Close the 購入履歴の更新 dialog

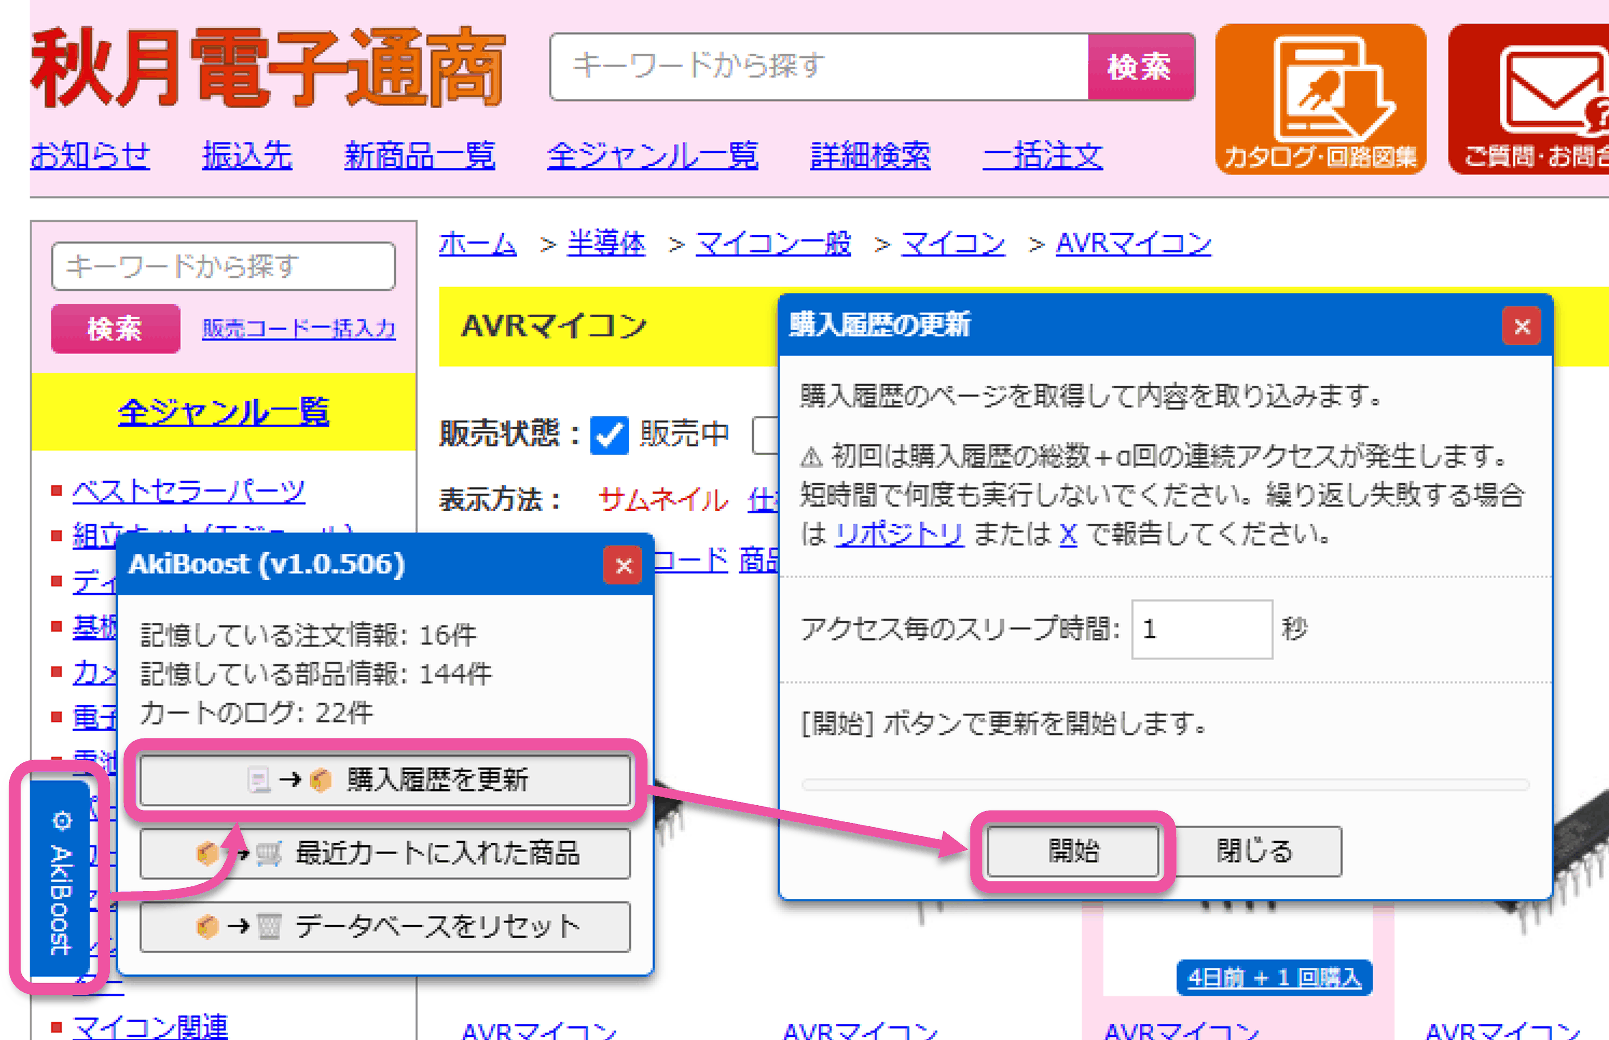[x=1522, y=326]
